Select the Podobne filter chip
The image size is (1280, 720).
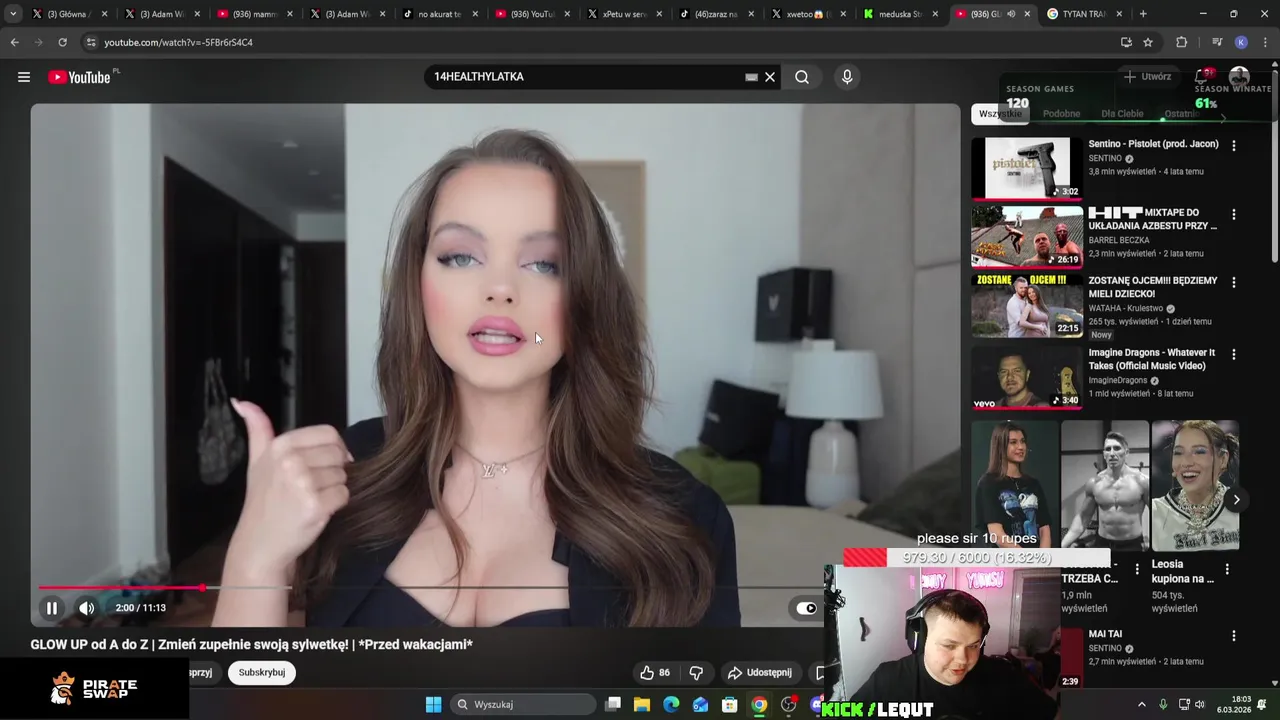tap(1061, 114)
